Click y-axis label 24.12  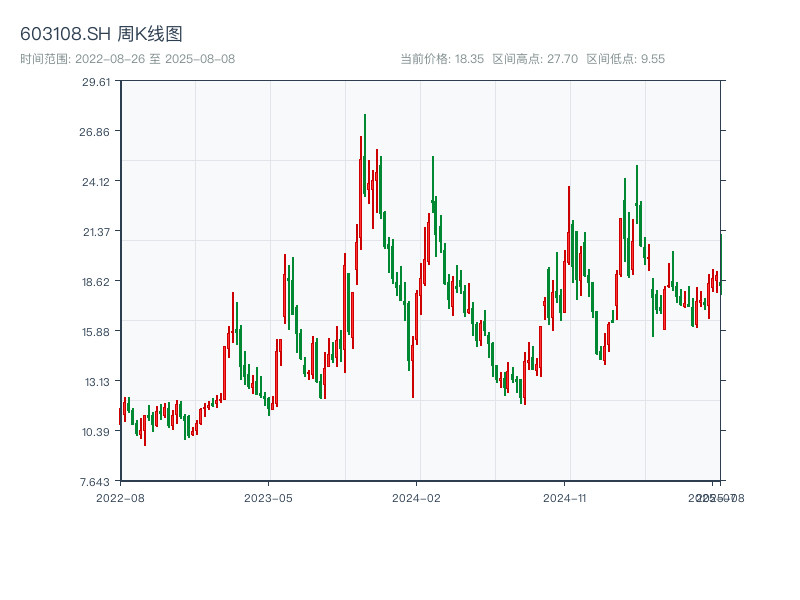96,182
